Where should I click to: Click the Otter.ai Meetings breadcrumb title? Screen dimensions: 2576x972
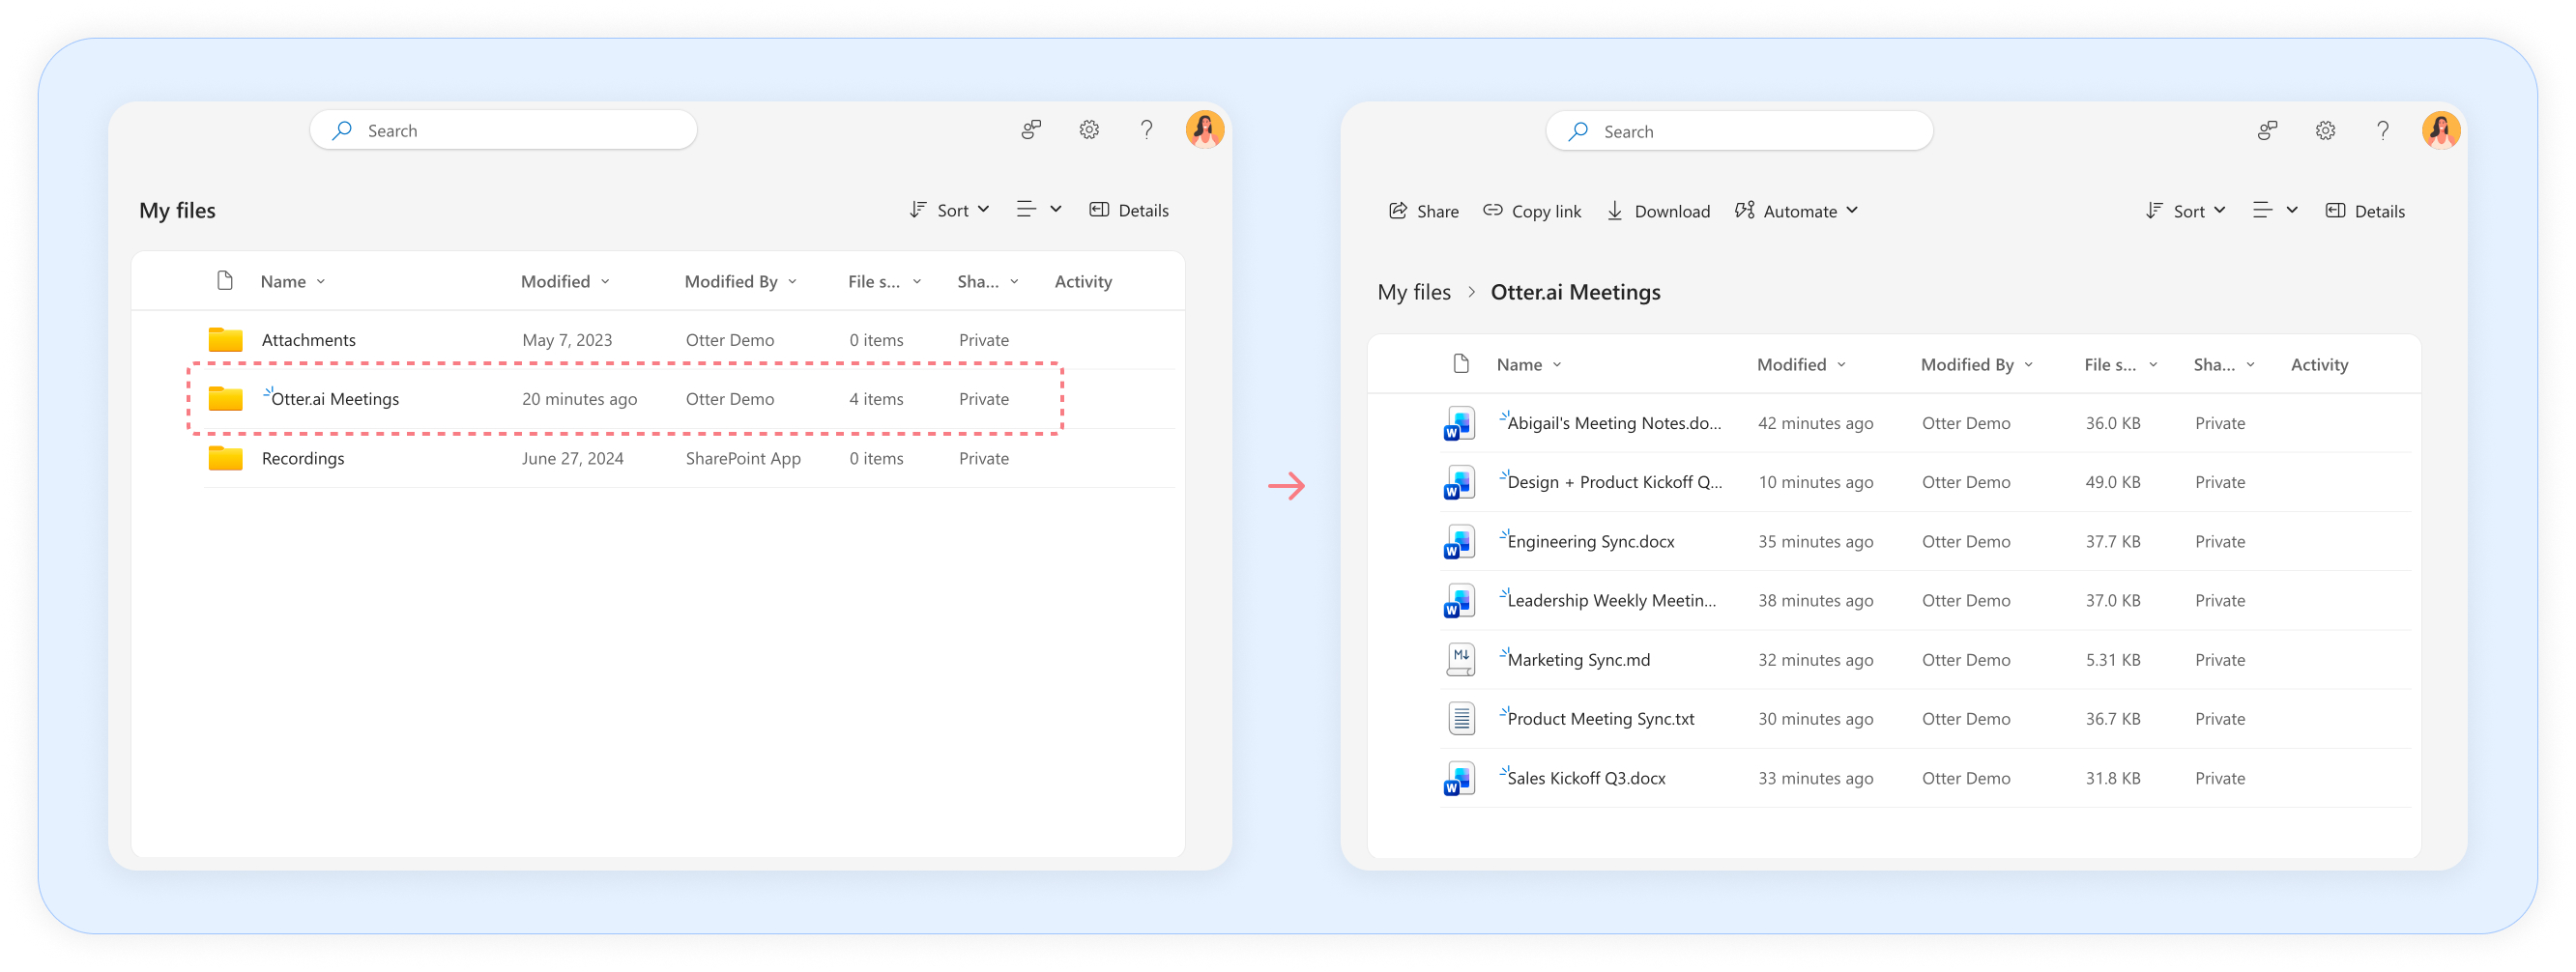click(x=1575, y=292)
